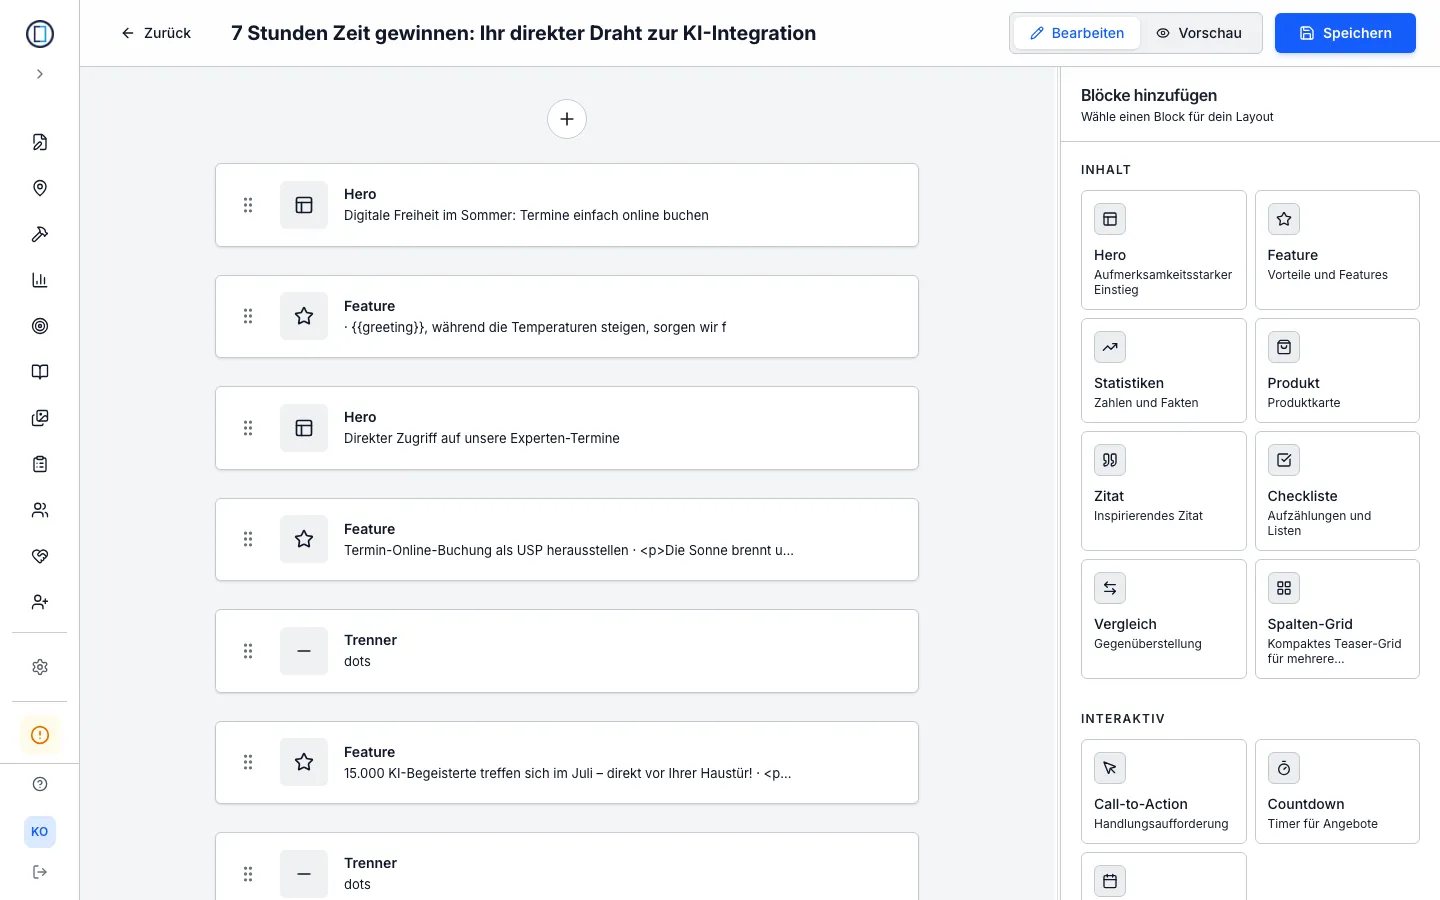The width and height of the screenshot is (1440, 900).
Task: Click layout icon of Digitale Freiheit Hero block
Action: (304, 205)
